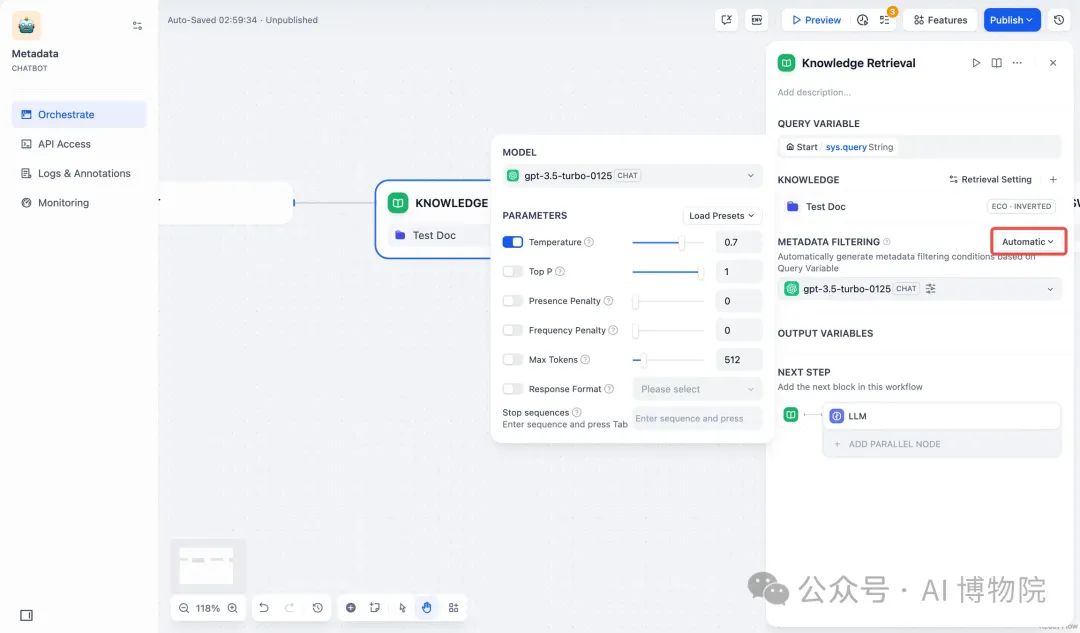Click the Metadata chatbot robot app icon
The height and width of the screenshot is (633, 1080).
(x=26, y=25)
